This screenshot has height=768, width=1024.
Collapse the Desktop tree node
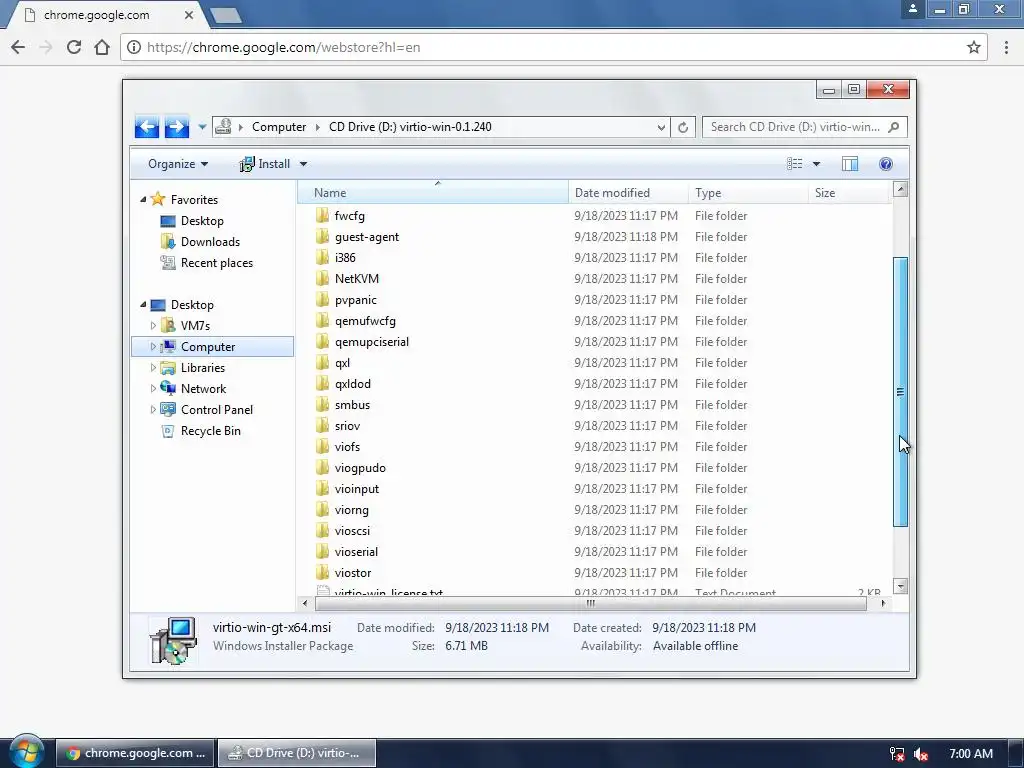point(143,304)
